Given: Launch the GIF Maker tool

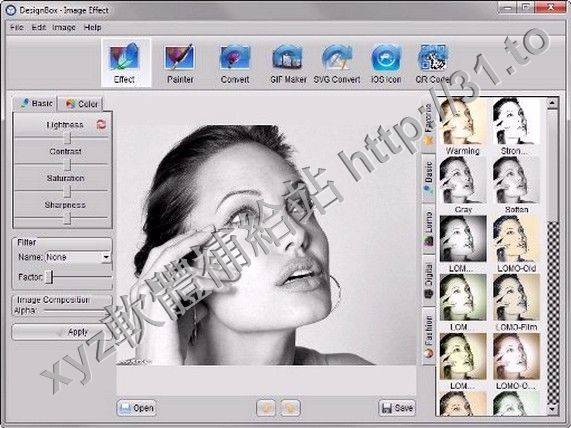Looking at the screenshot, I should point(288,63).
